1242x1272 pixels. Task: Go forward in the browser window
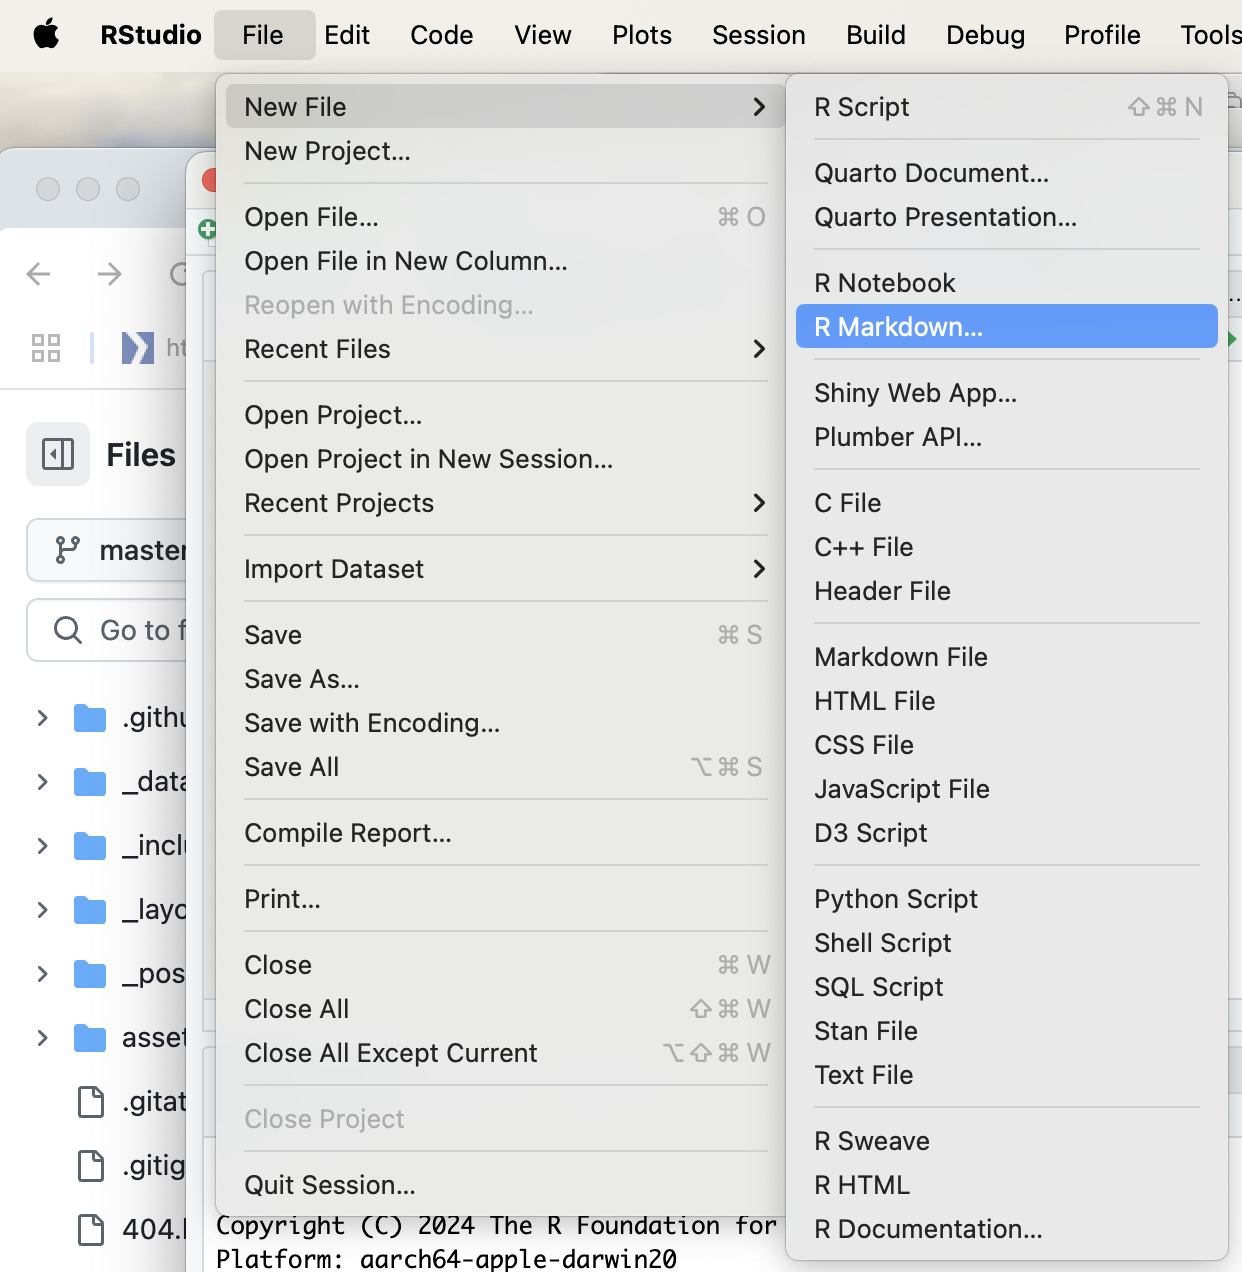coord(110,273)
